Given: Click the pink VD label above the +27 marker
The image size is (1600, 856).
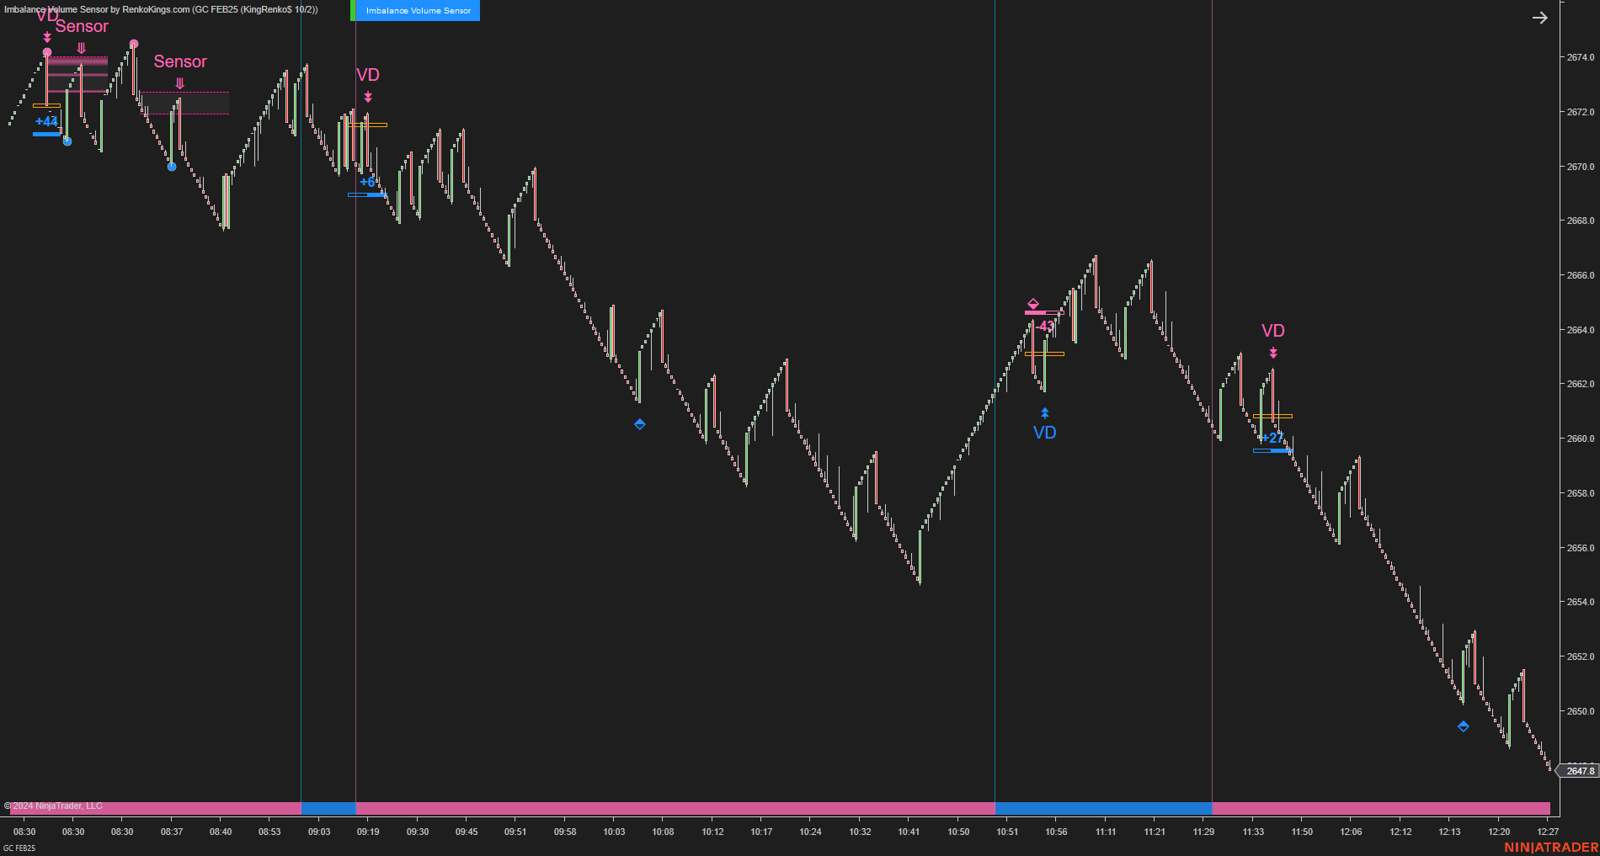Looking at the screenshot, I should [1272, 331].
